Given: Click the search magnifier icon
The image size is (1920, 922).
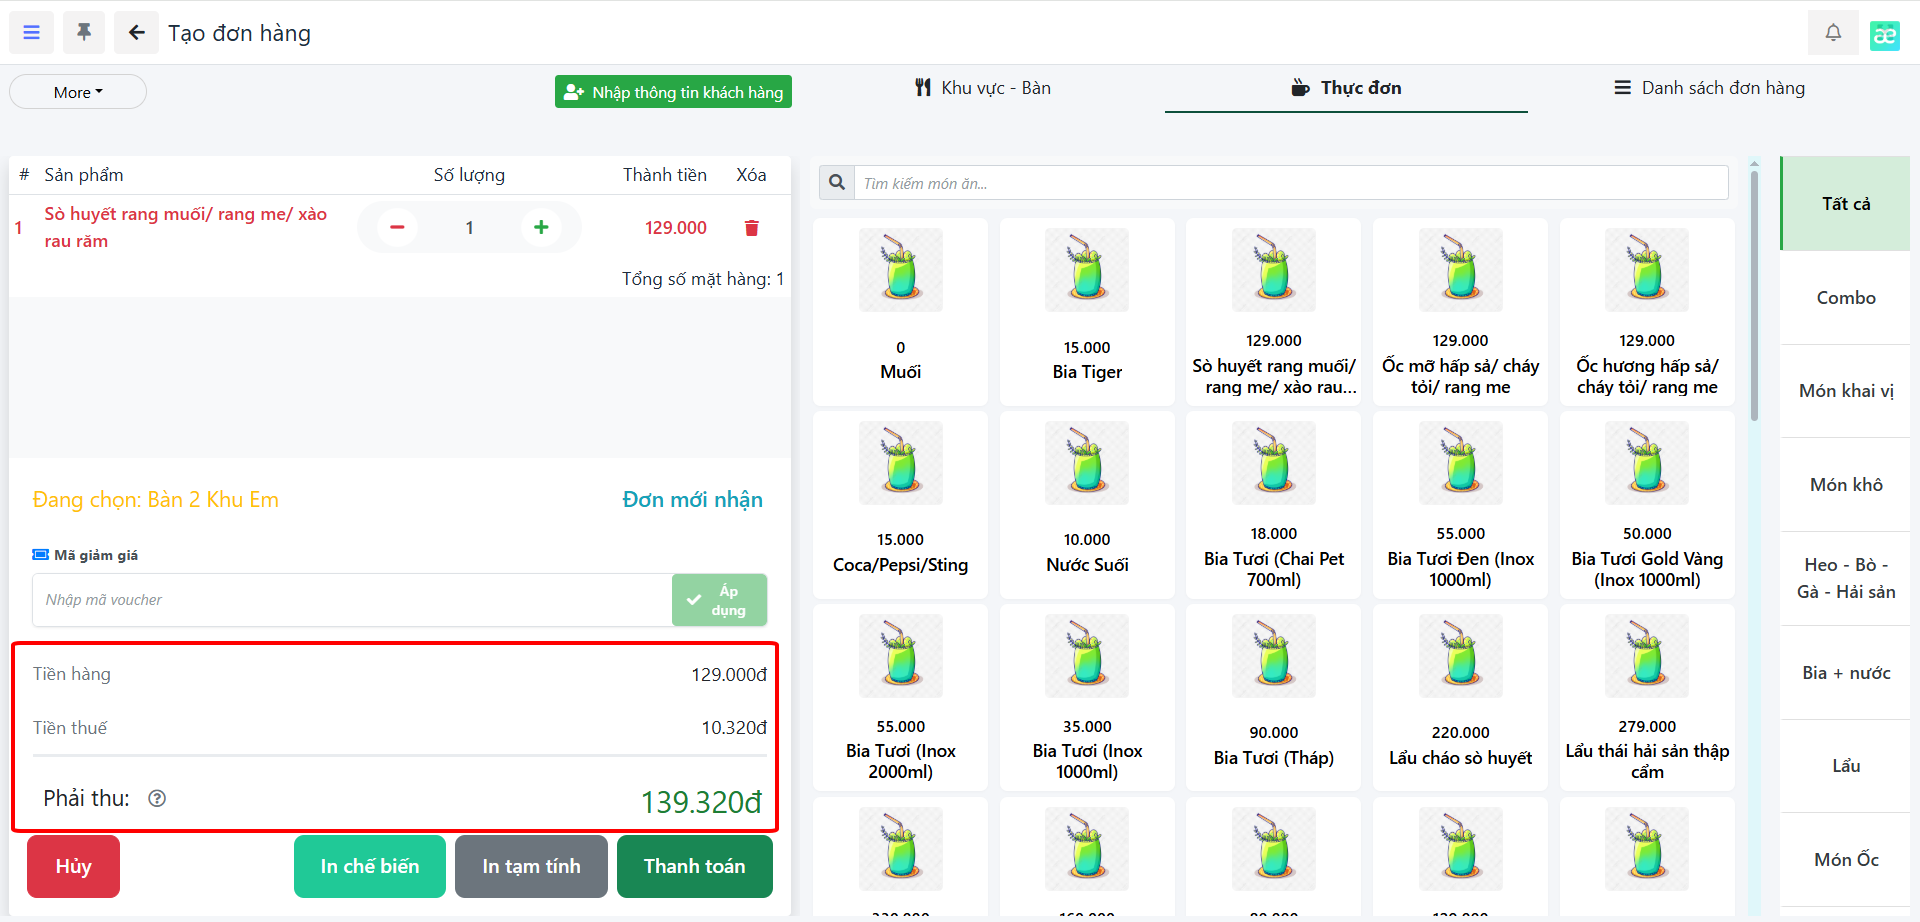Looking at the screenshot, I should (x=837, y=183).
